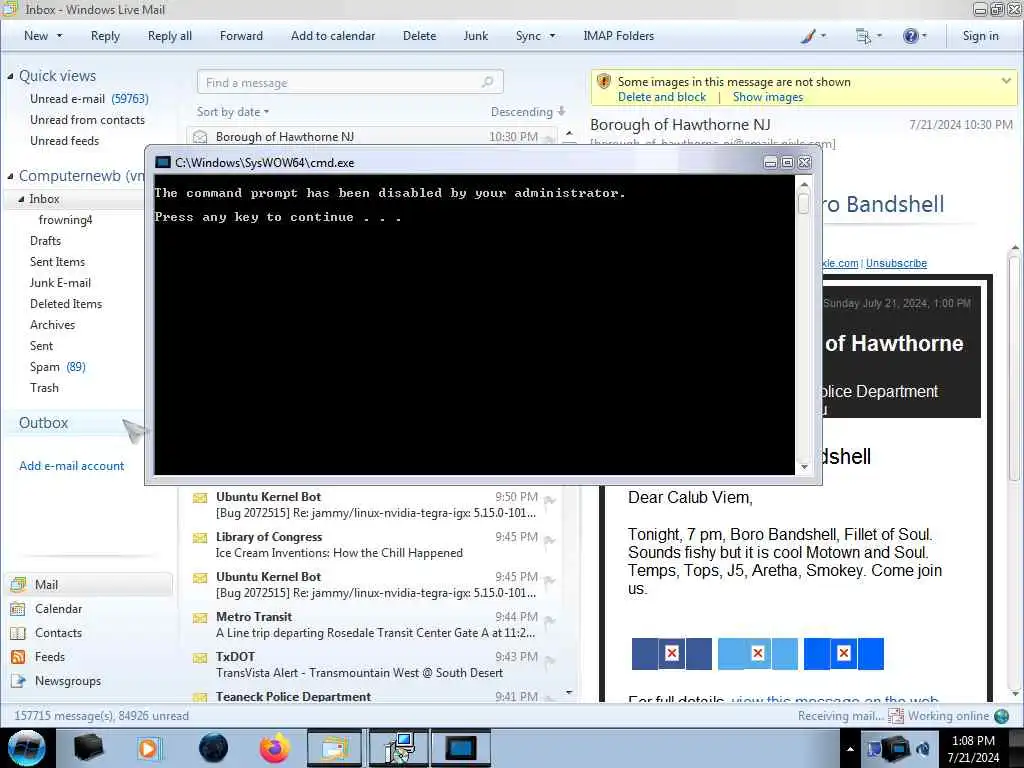Screen dimensions: 1024x768
Task: Click the open envelope icon of Borough of Hawthorne NJ
Action: (x=200, y=136)
